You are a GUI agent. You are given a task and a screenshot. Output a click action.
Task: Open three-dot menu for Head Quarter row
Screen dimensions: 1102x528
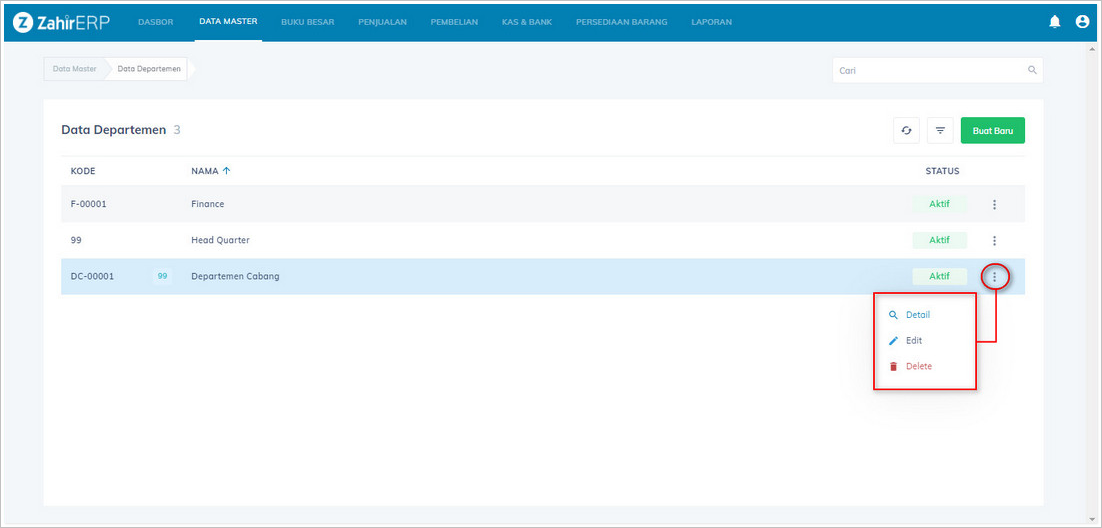coord(994,241)
